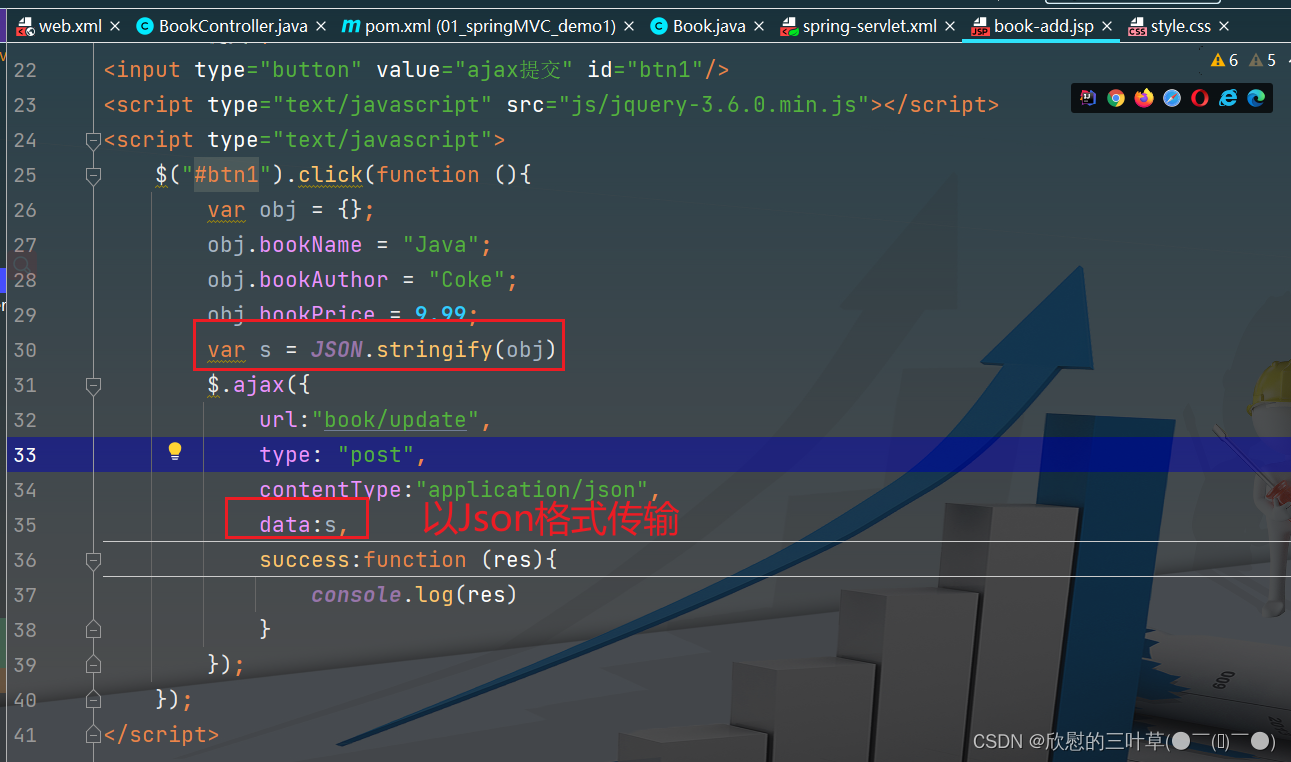Click the yellow intention light bulb
The image size is (1291, 762).
pos(175,452)
